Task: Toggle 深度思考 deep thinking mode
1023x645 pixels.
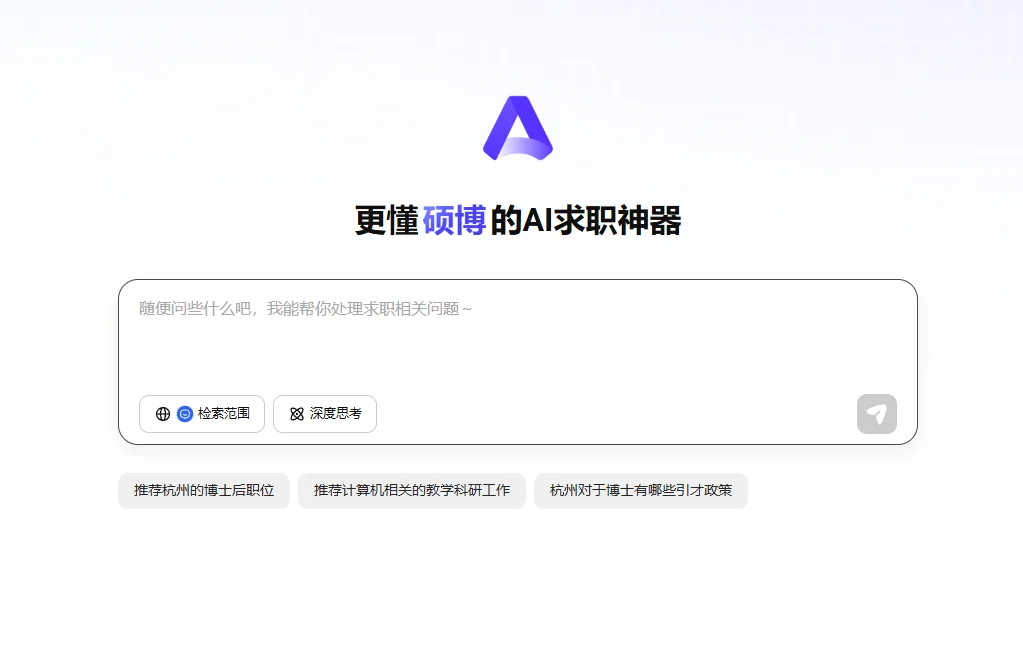Action: tap(325, 414)
